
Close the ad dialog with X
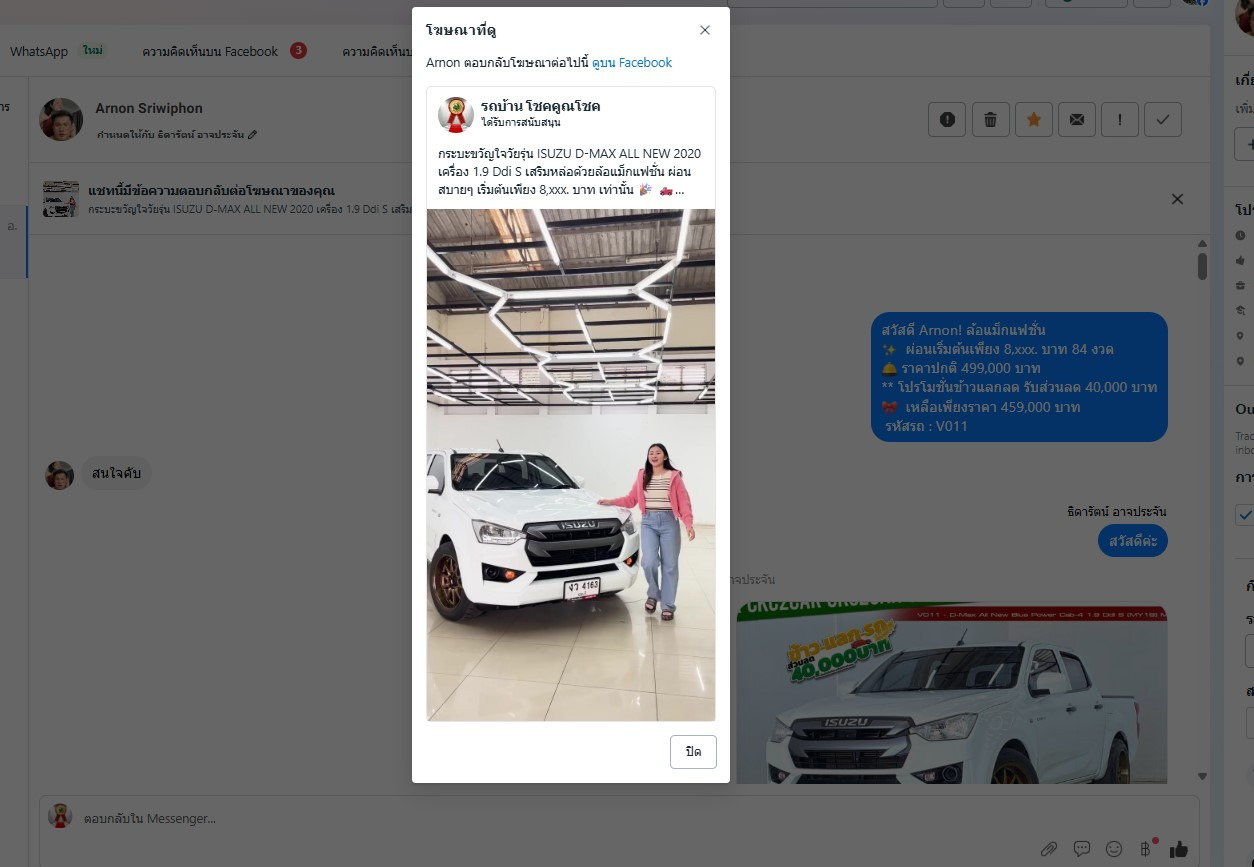(x=705, y=30)
